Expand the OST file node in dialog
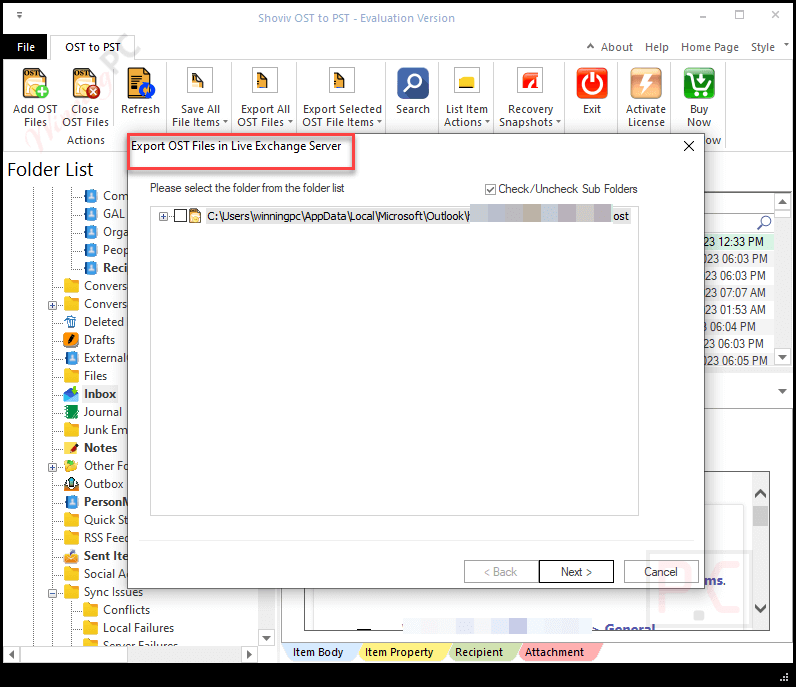Screen dimensions: 797x688 (163, 217)
